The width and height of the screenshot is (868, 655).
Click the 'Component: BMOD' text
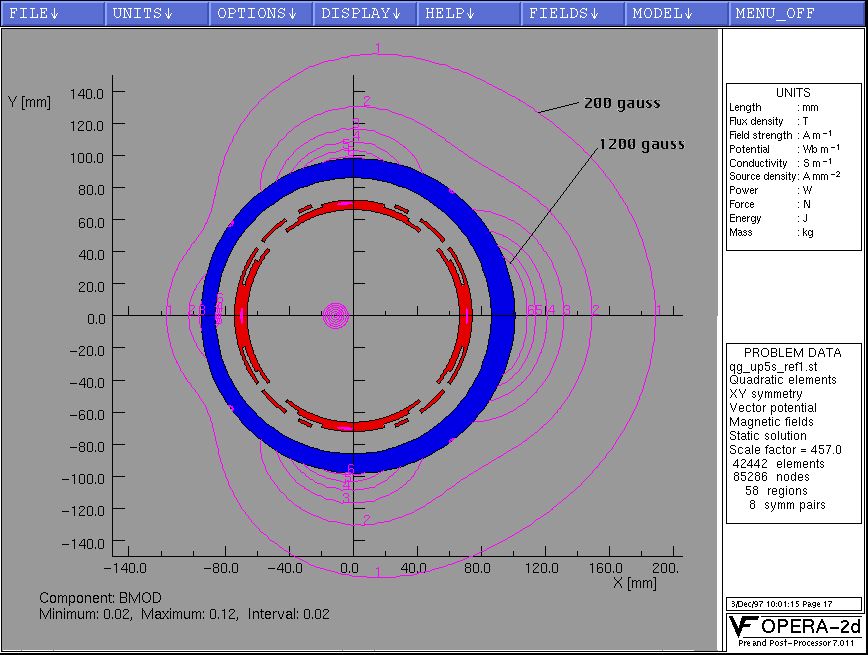(100, 598)
